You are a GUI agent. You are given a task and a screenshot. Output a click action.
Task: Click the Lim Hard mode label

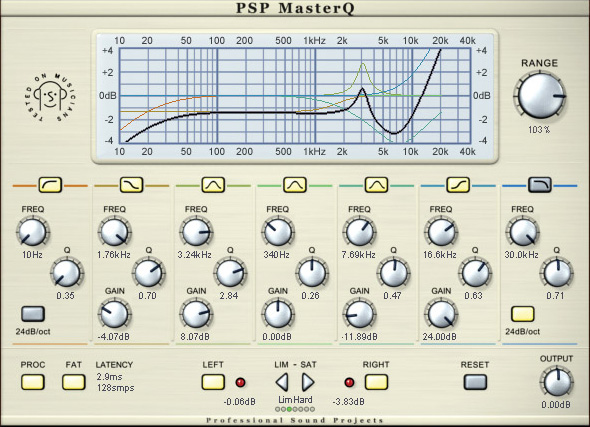(x=295, y=400)
